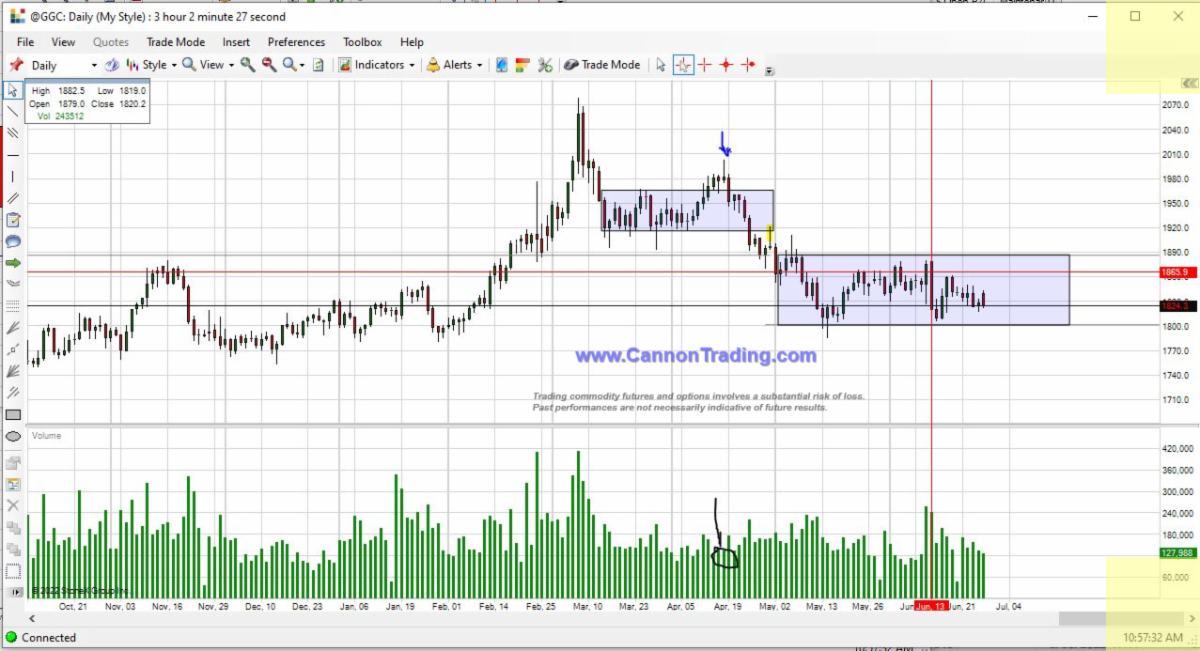This screenshot has height=651, width=1200.
Task: Expand the View zoom dropdown
Action: (x=231, y=65)
